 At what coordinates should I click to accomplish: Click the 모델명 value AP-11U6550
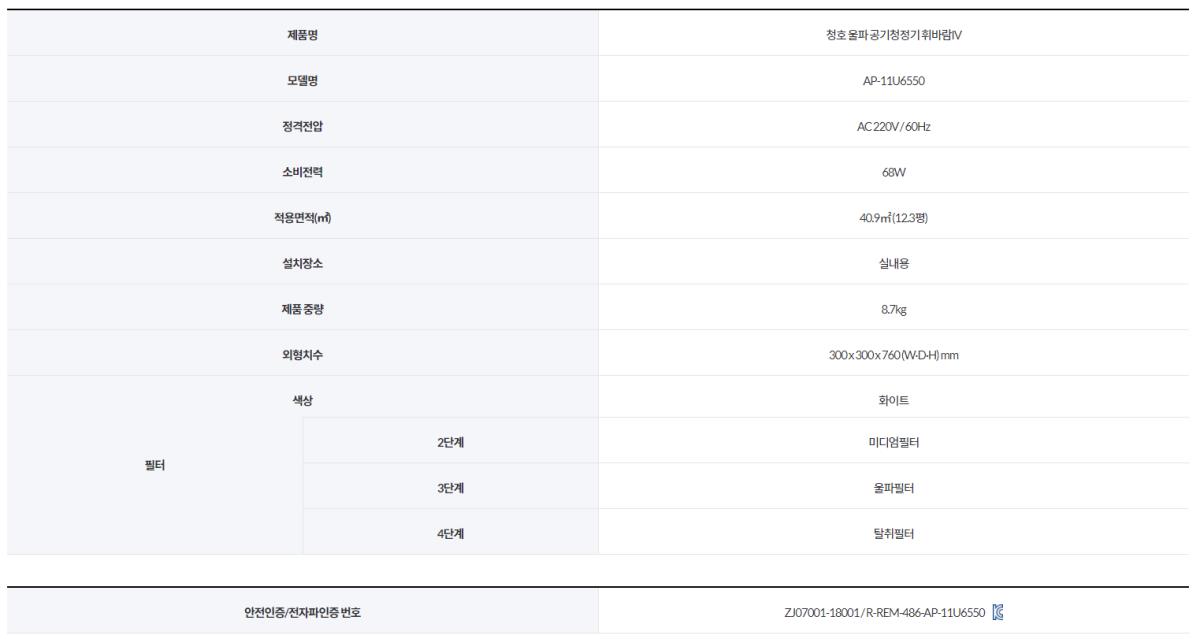tap(895, 81)
